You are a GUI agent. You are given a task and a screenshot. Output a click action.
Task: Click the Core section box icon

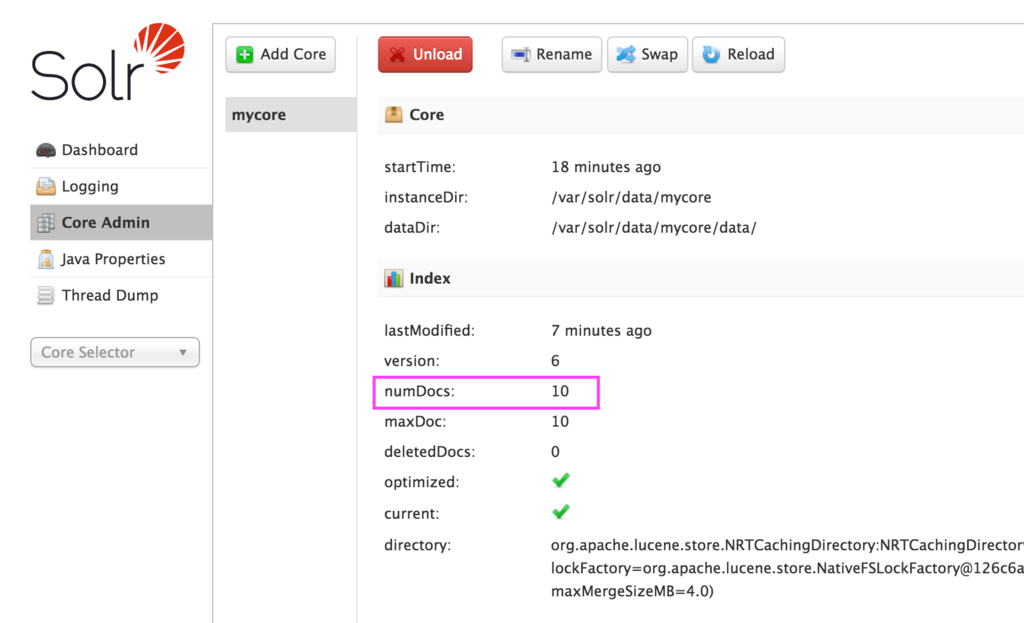point(394,114)
